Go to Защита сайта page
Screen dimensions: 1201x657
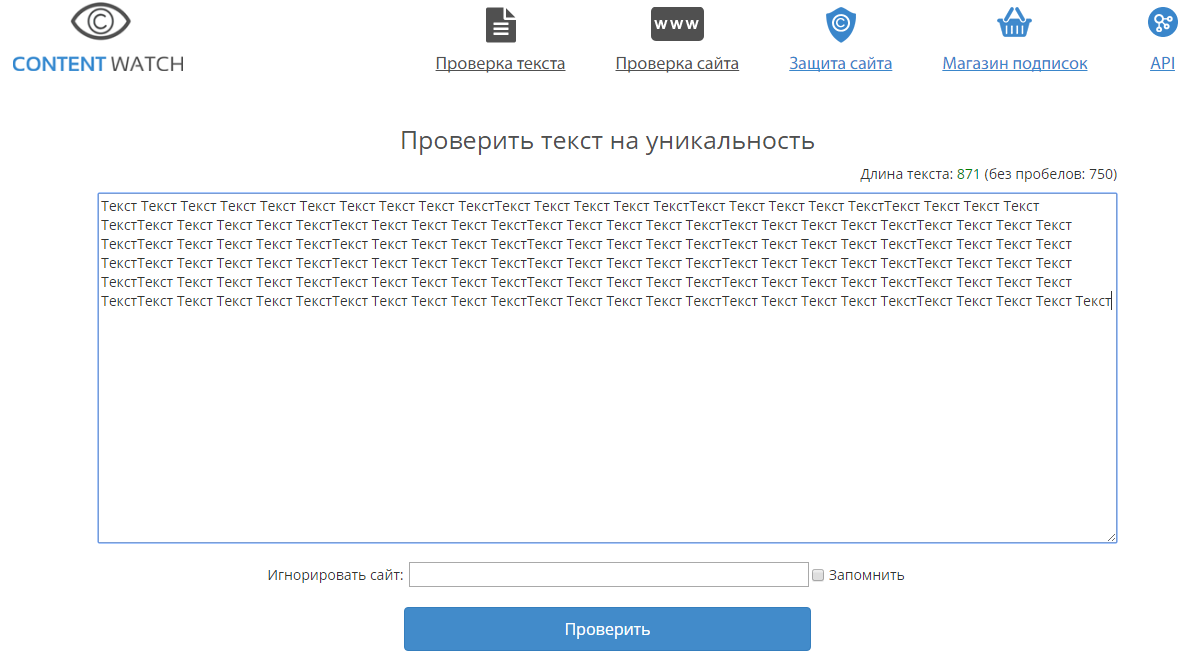pos(841,64)
